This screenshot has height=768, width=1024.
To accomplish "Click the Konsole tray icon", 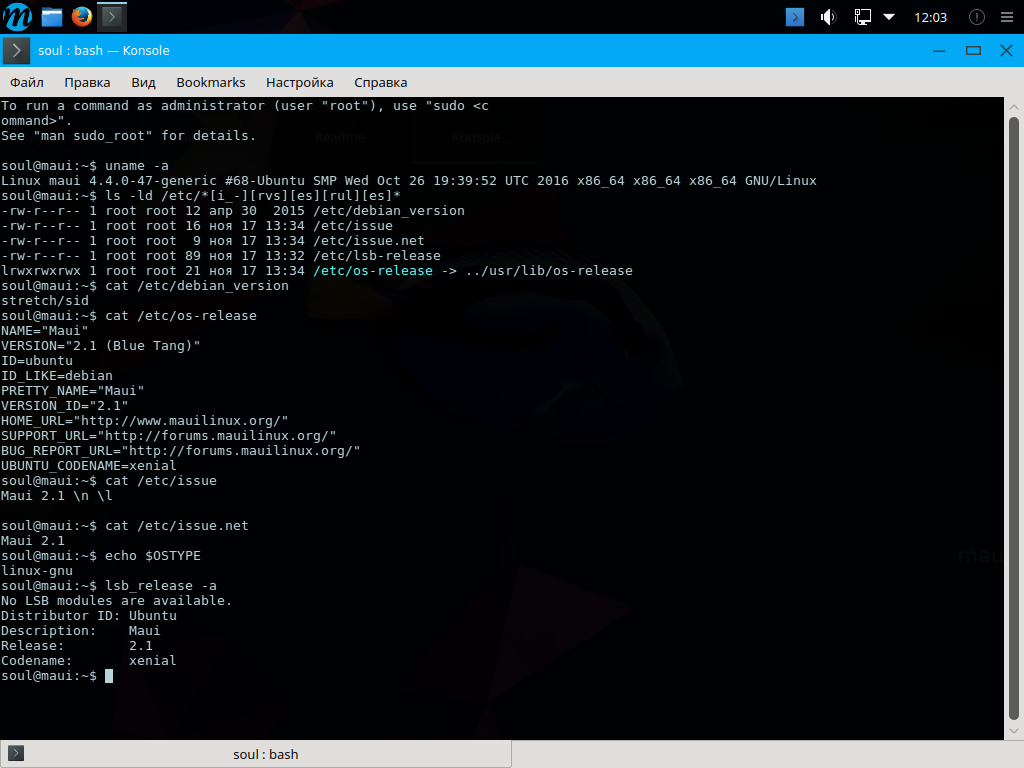I will [795, 17].
